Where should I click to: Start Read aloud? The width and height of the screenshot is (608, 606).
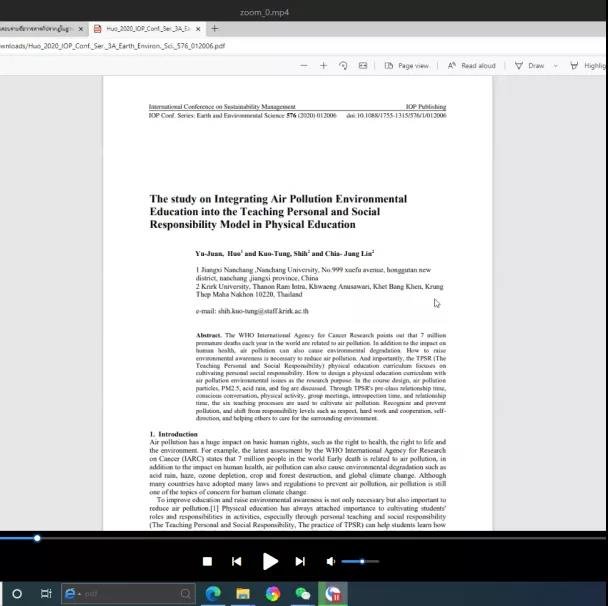coord(472,66)
